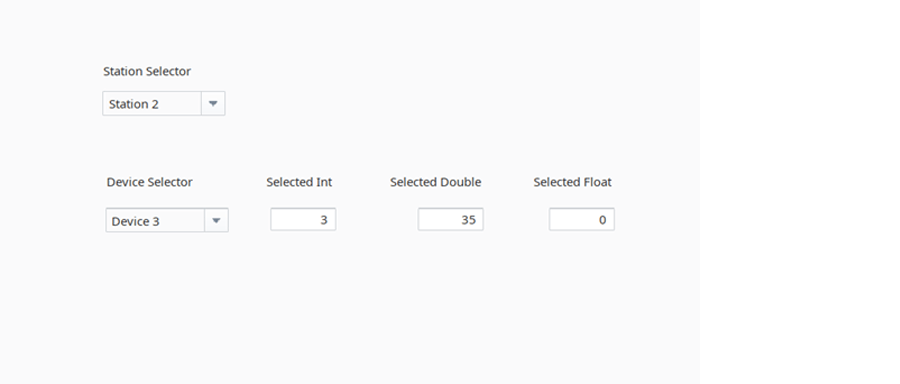Click the Station 2 combo box text

coord(134,104)
